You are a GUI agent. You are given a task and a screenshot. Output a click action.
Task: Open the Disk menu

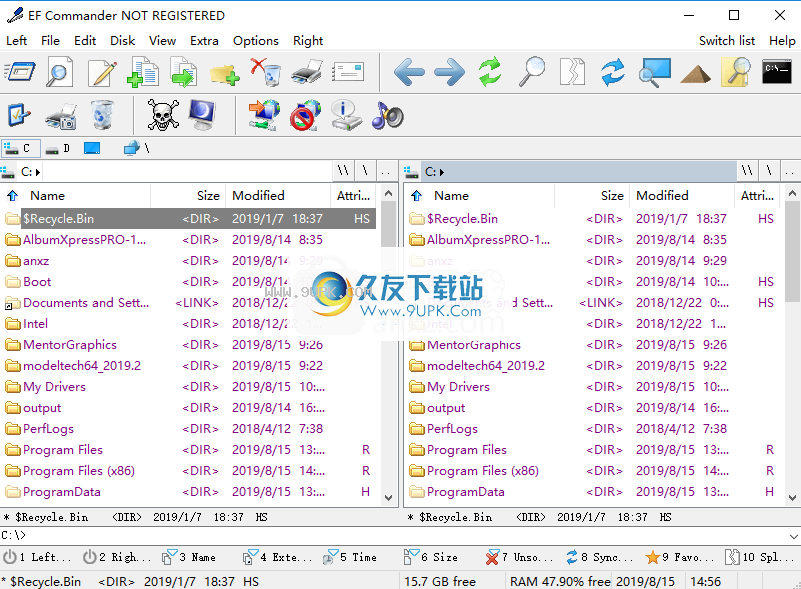[x=123, y=41]
